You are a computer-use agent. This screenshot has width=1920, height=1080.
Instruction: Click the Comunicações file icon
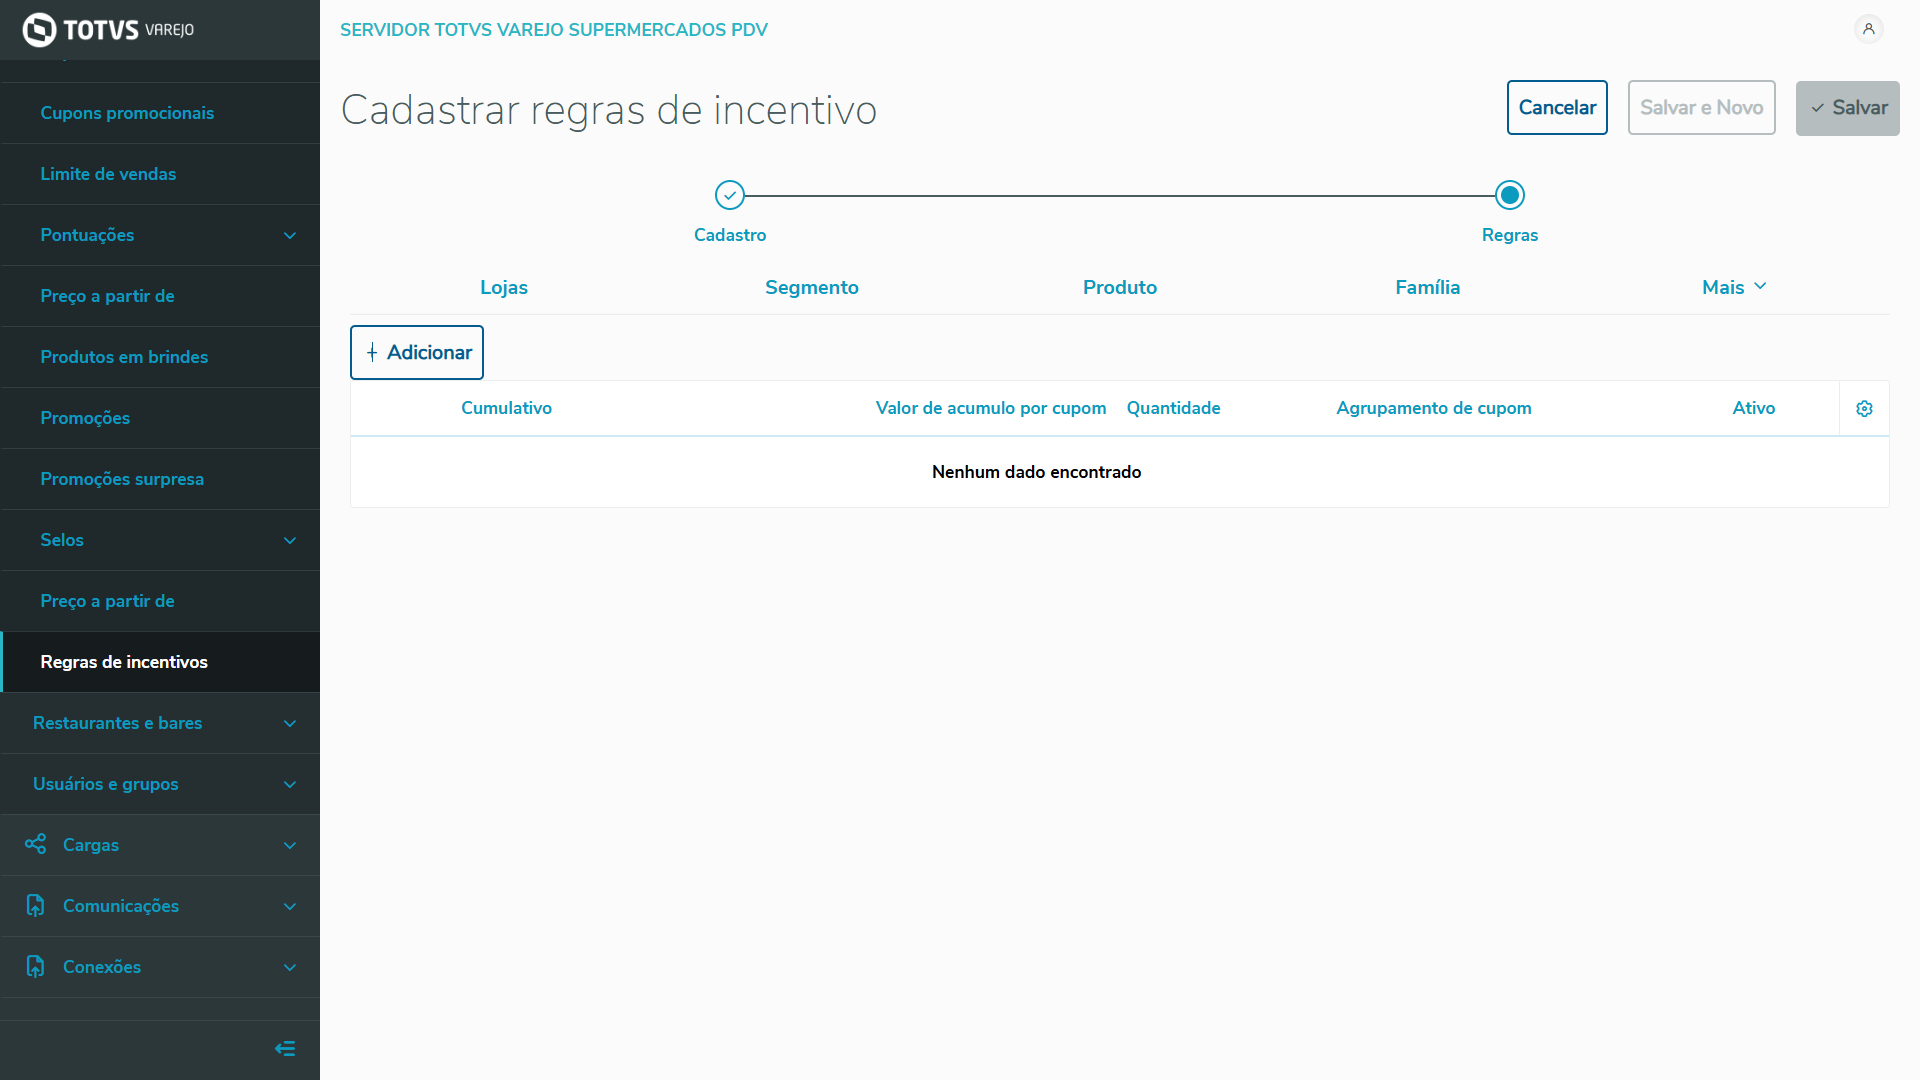[x=36, y=906]
